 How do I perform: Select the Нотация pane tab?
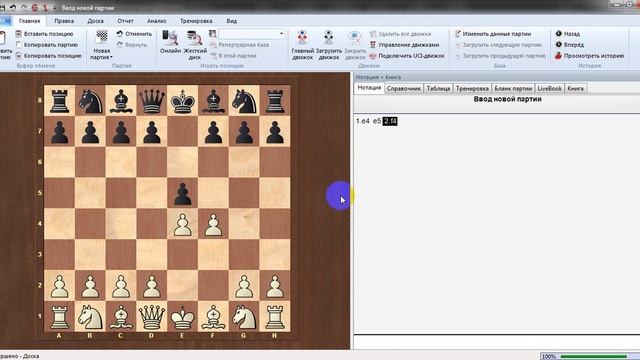point(369,88)
